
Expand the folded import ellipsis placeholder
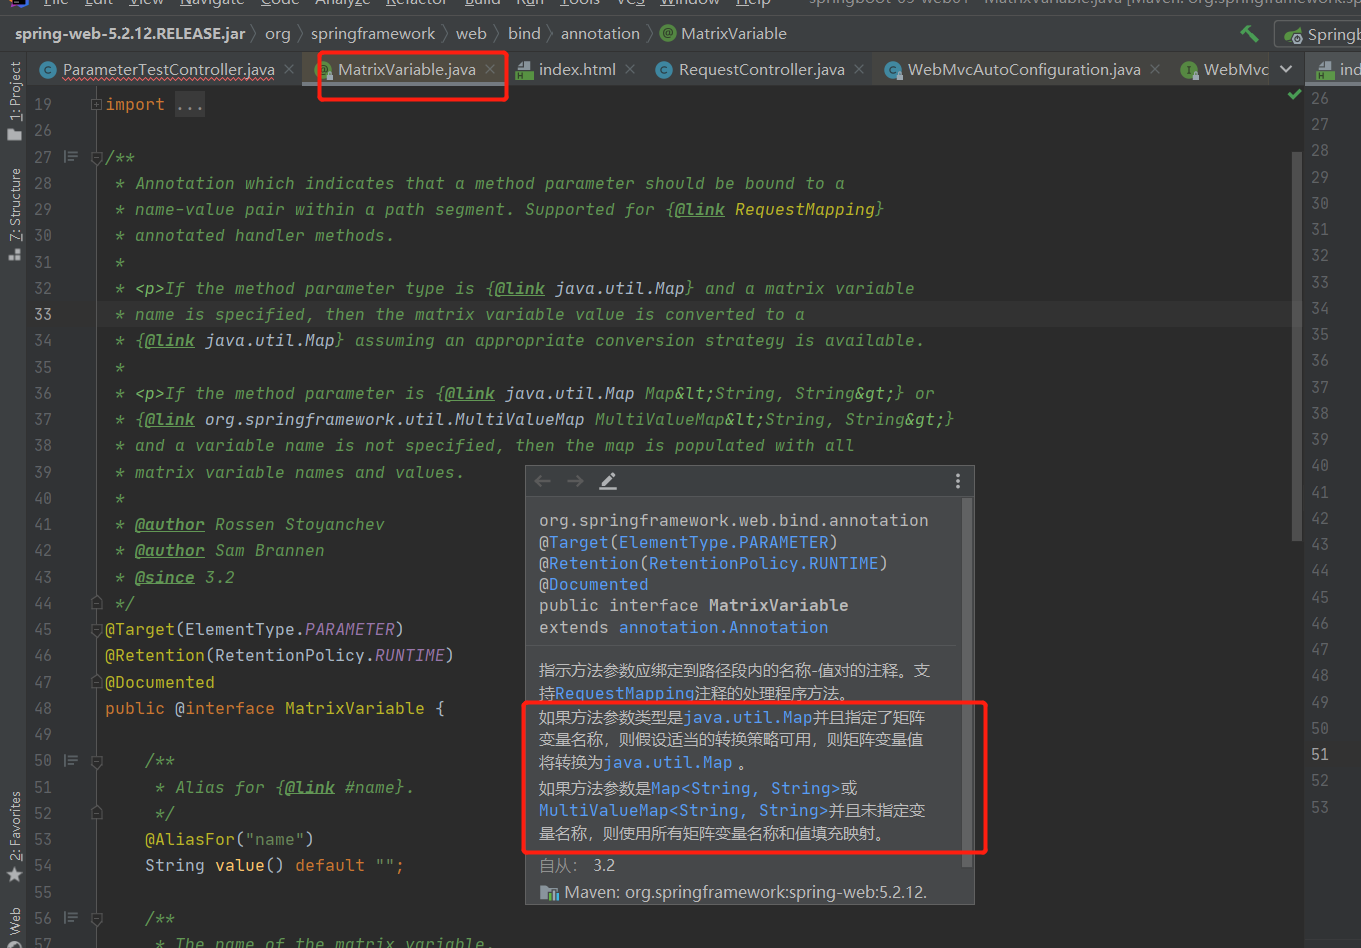[190, 104]
